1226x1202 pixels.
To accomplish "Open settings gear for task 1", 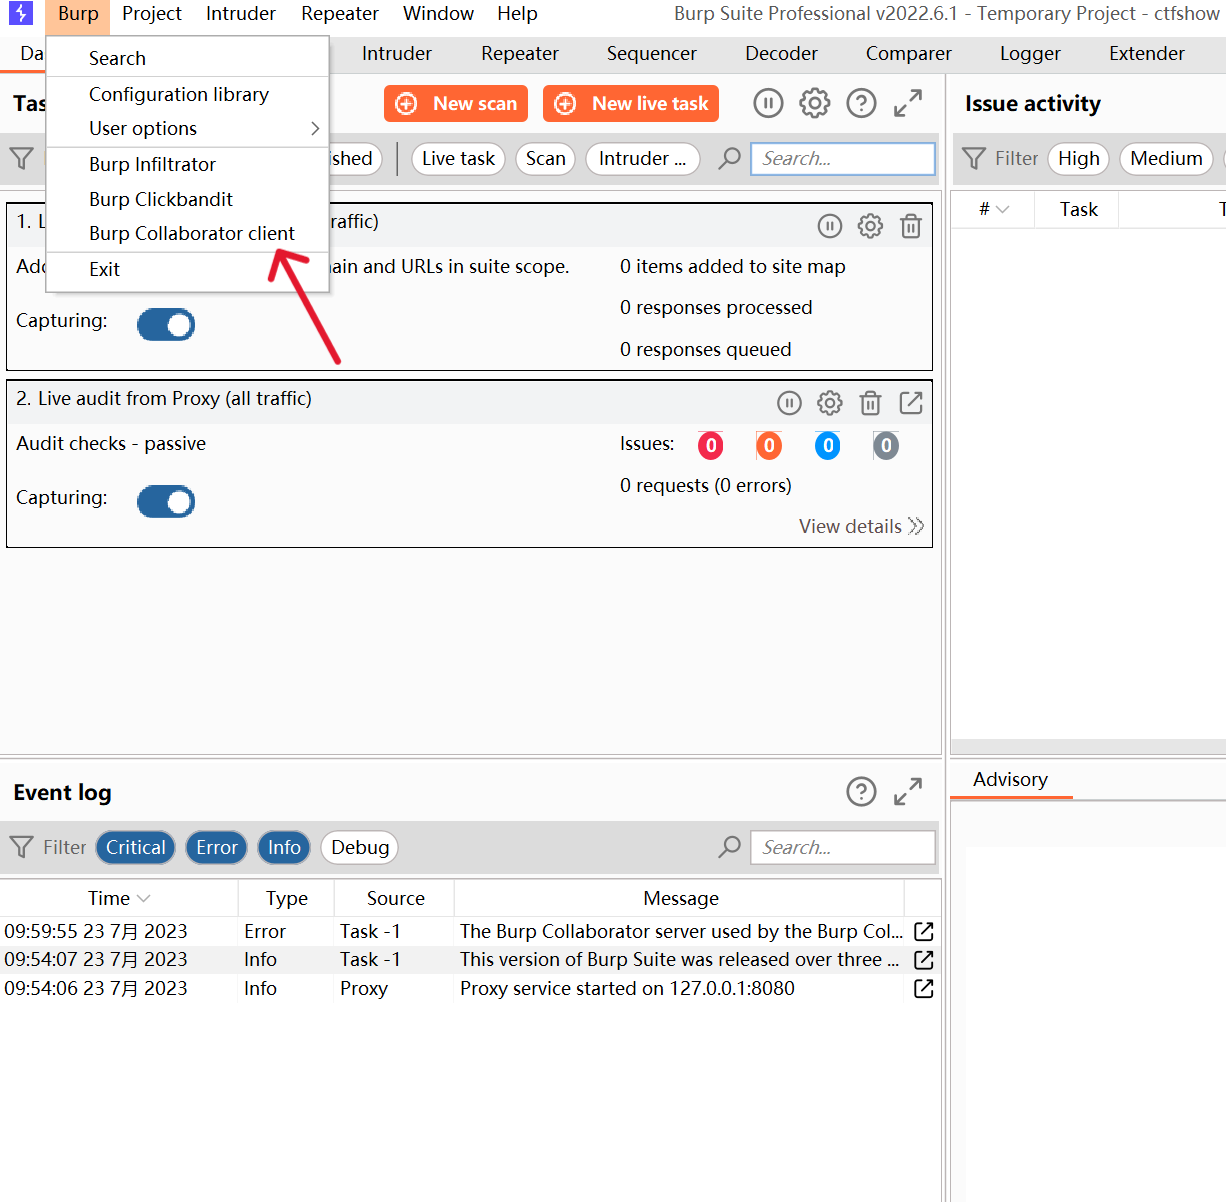I will 870,226.
